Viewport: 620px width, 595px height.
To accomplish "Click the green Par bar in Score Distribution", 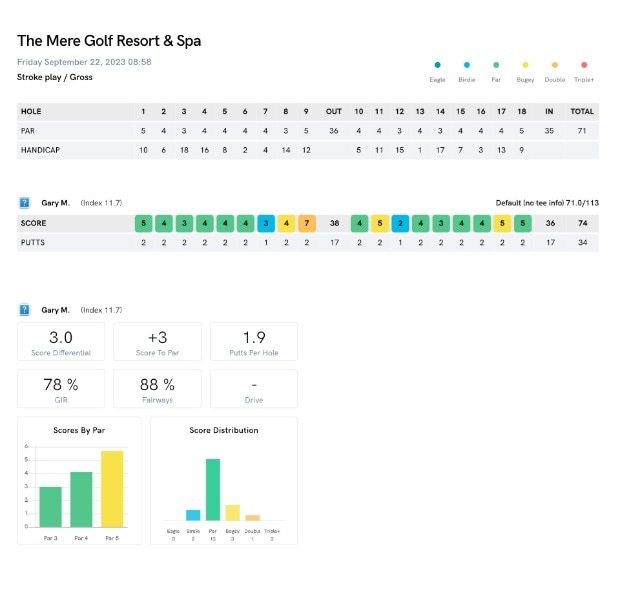I will tap(213, 490).
